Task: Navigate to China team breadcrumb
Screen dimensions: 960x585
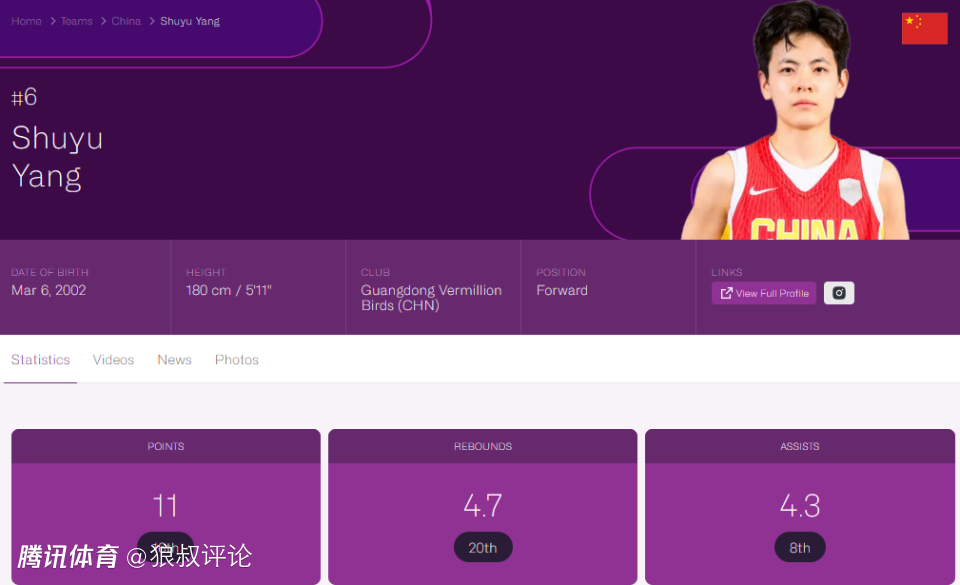Action: (126, 21)
